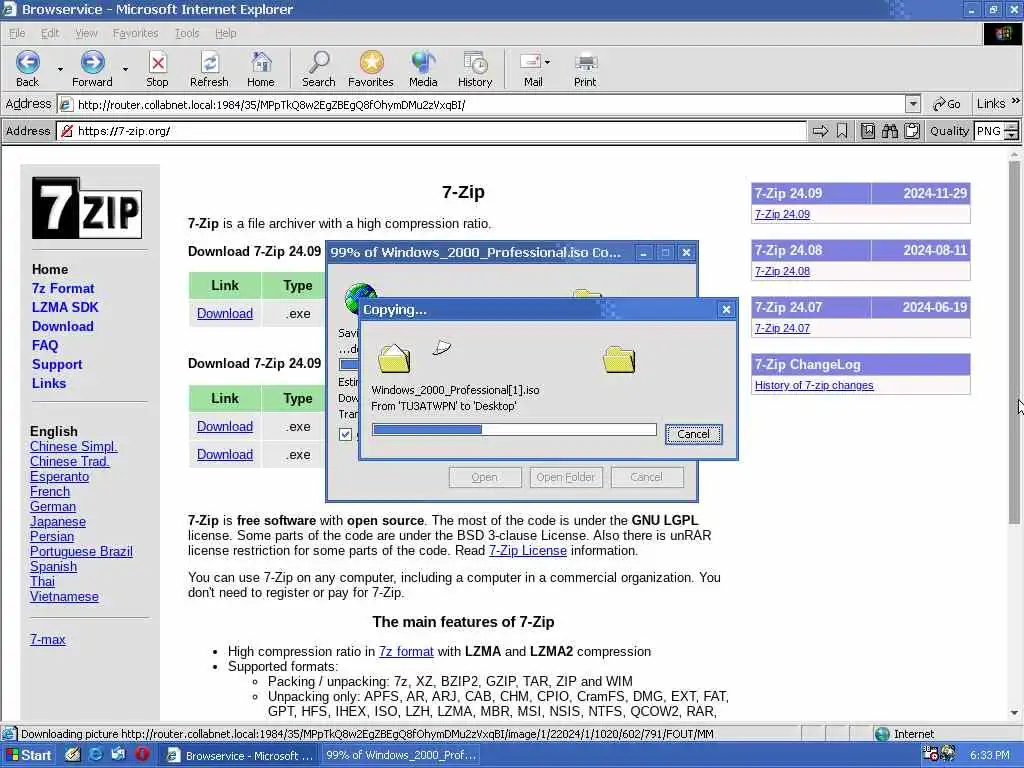Click the Browservice bookmark ribbon icon
This screenshot has height=768, width=1024.
(842, 131)
